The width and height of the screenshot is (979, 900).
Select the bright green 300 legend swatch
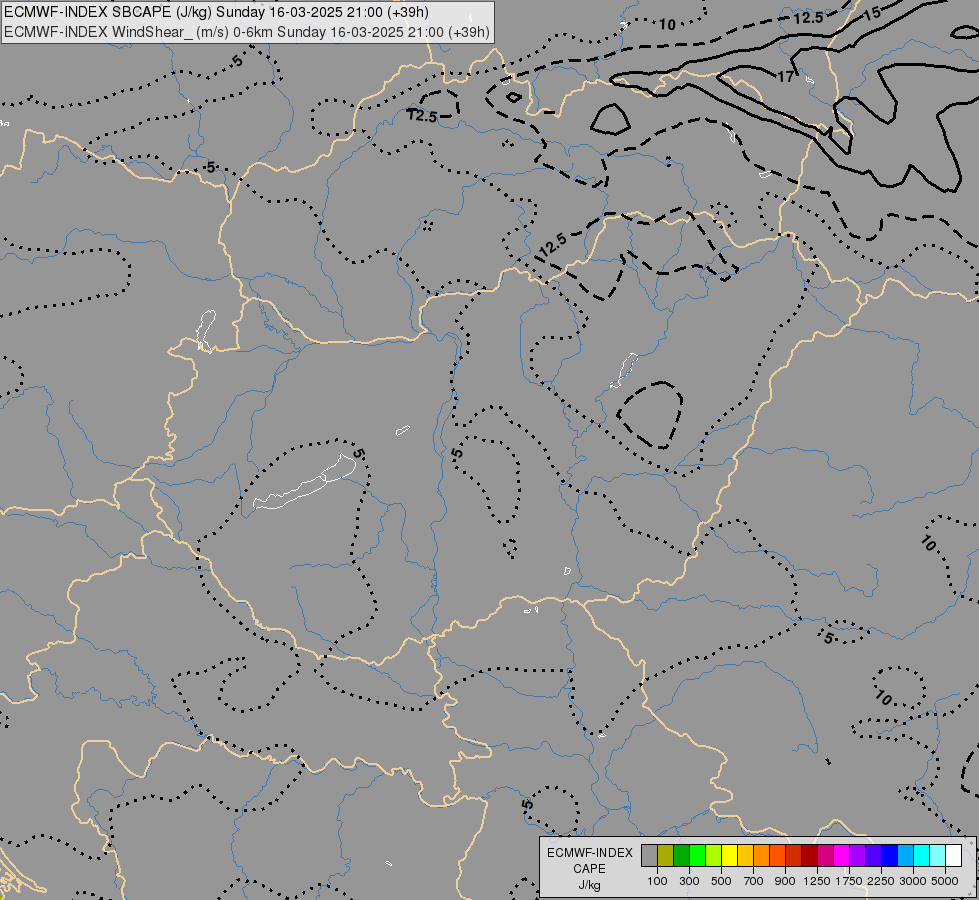[697, 855]
